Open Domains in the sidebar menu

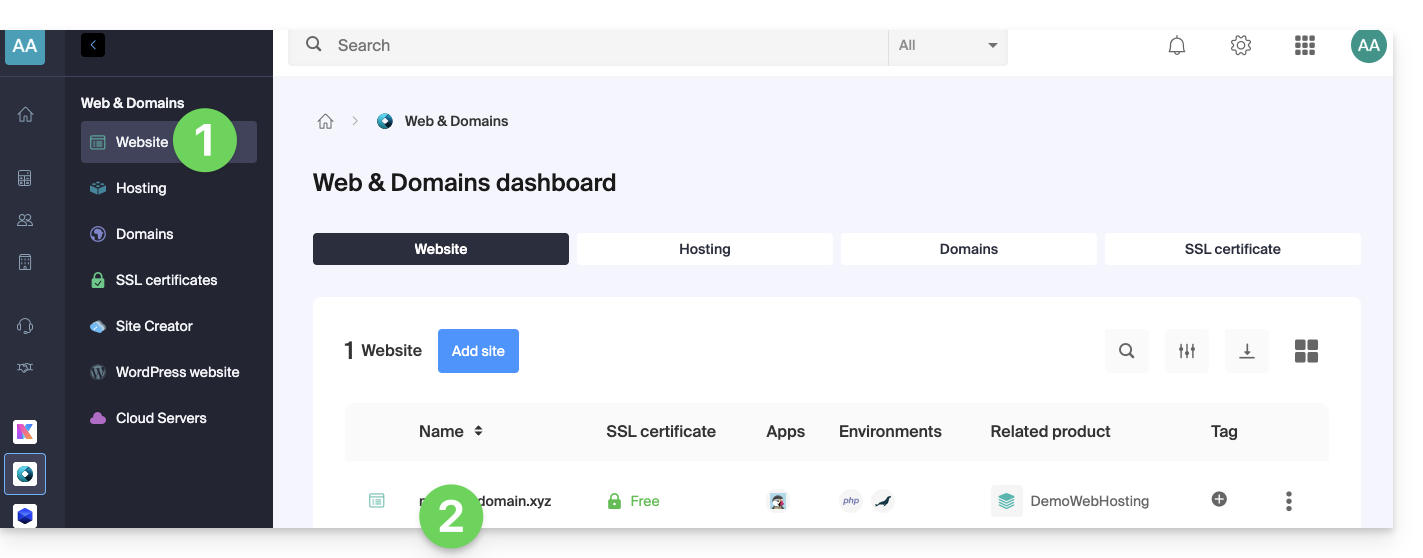click(144, 234)
